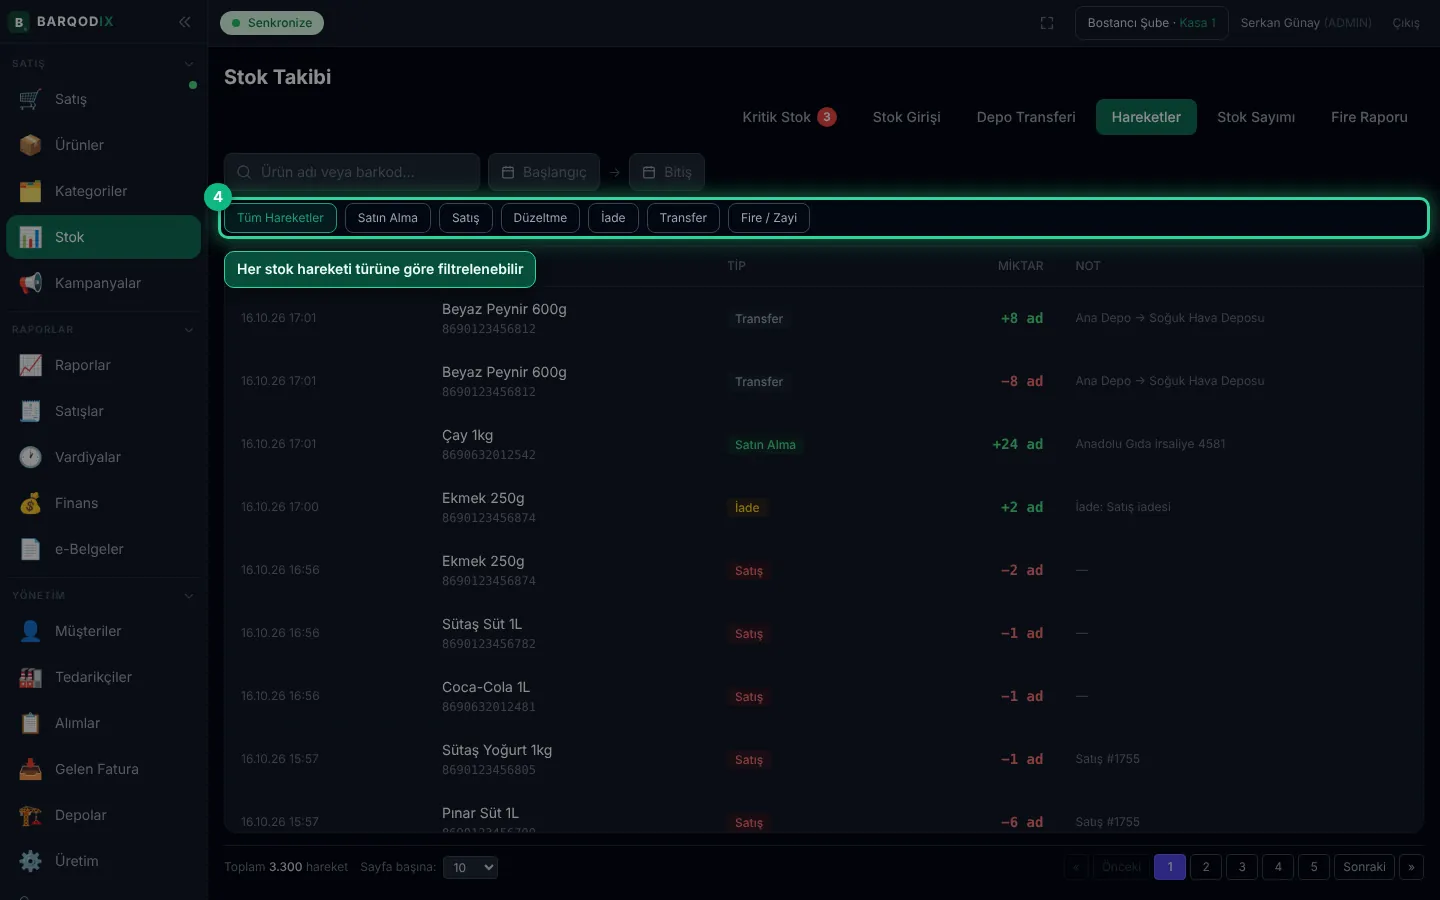The image size is (1440, 900).
Task: Open the Satışlar receipt icon
Action: (x=30, y=411)
